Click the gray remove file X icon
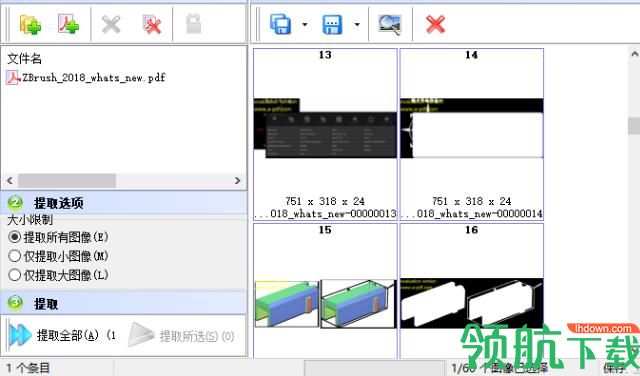Viewport: 640px width, 376px height. pos(111,24)
